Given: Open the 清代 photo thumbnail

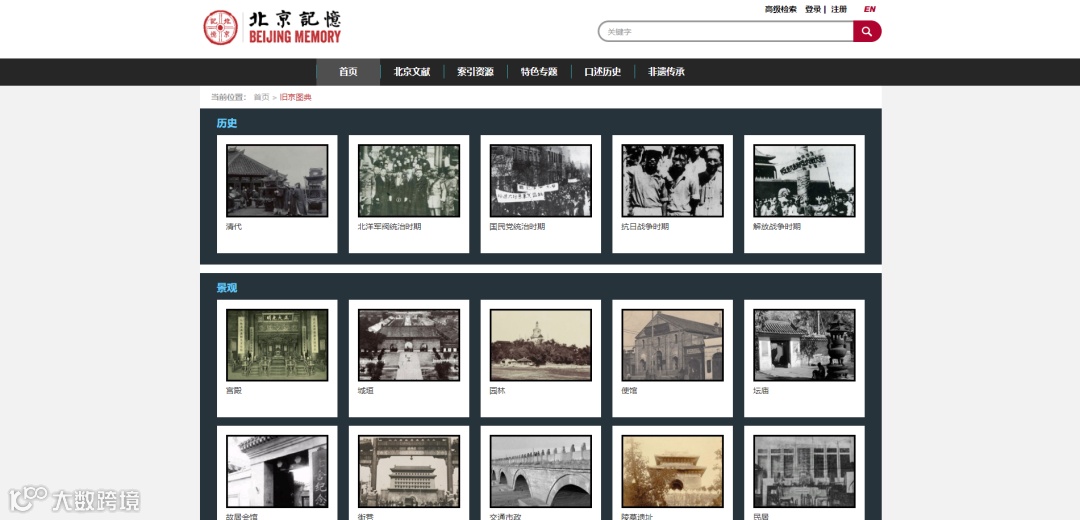Looking at the screenshot, I should tap(277, 180).
